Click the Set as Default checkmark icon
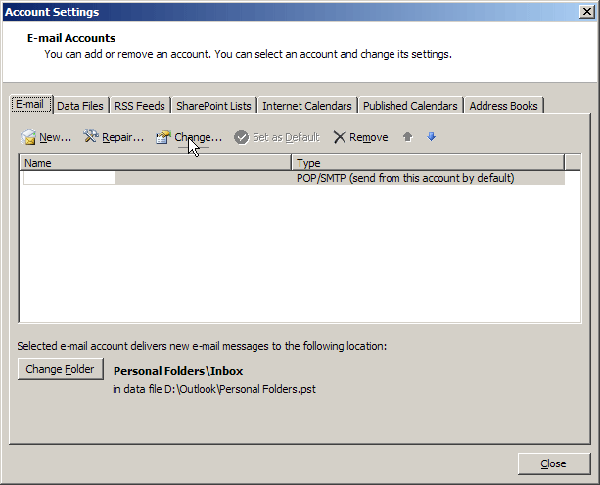Screen dimensions: 600x485 (x=241, y=137)
